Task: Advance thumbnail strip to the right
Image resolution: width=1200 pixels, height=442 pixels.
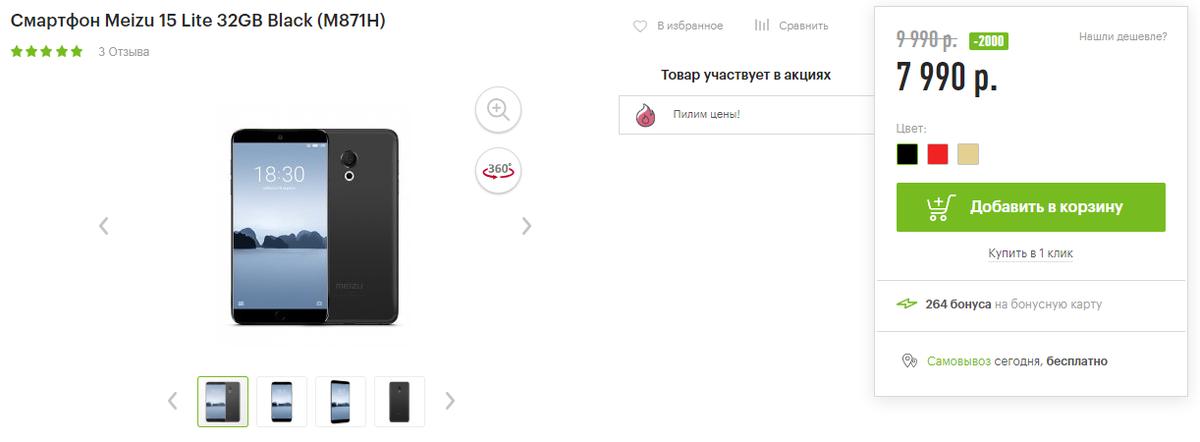Action: click(450, 401)
